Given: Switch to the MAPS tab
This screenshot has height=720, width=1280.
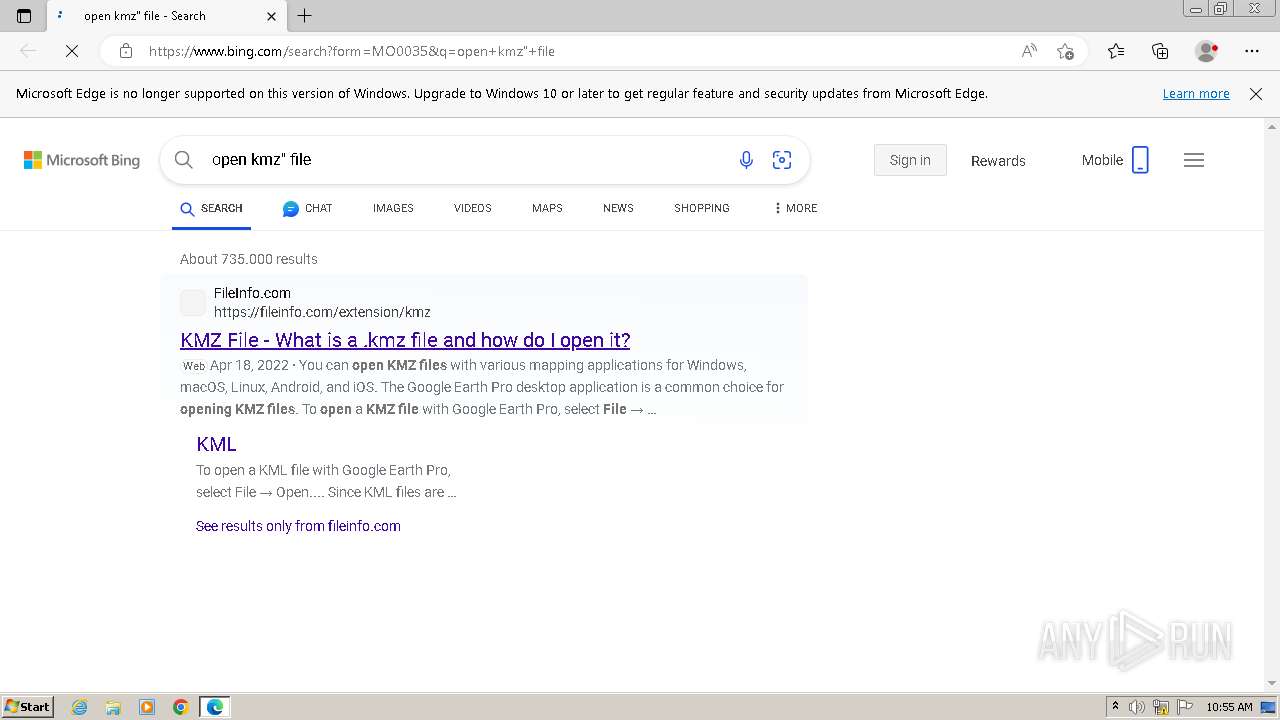Looking at the screenshot, I should click(547, 208).
